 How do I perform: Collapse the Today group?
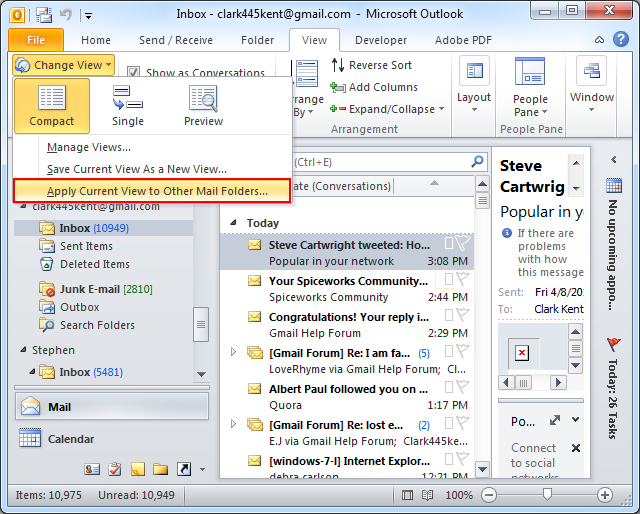coord(233,223)
